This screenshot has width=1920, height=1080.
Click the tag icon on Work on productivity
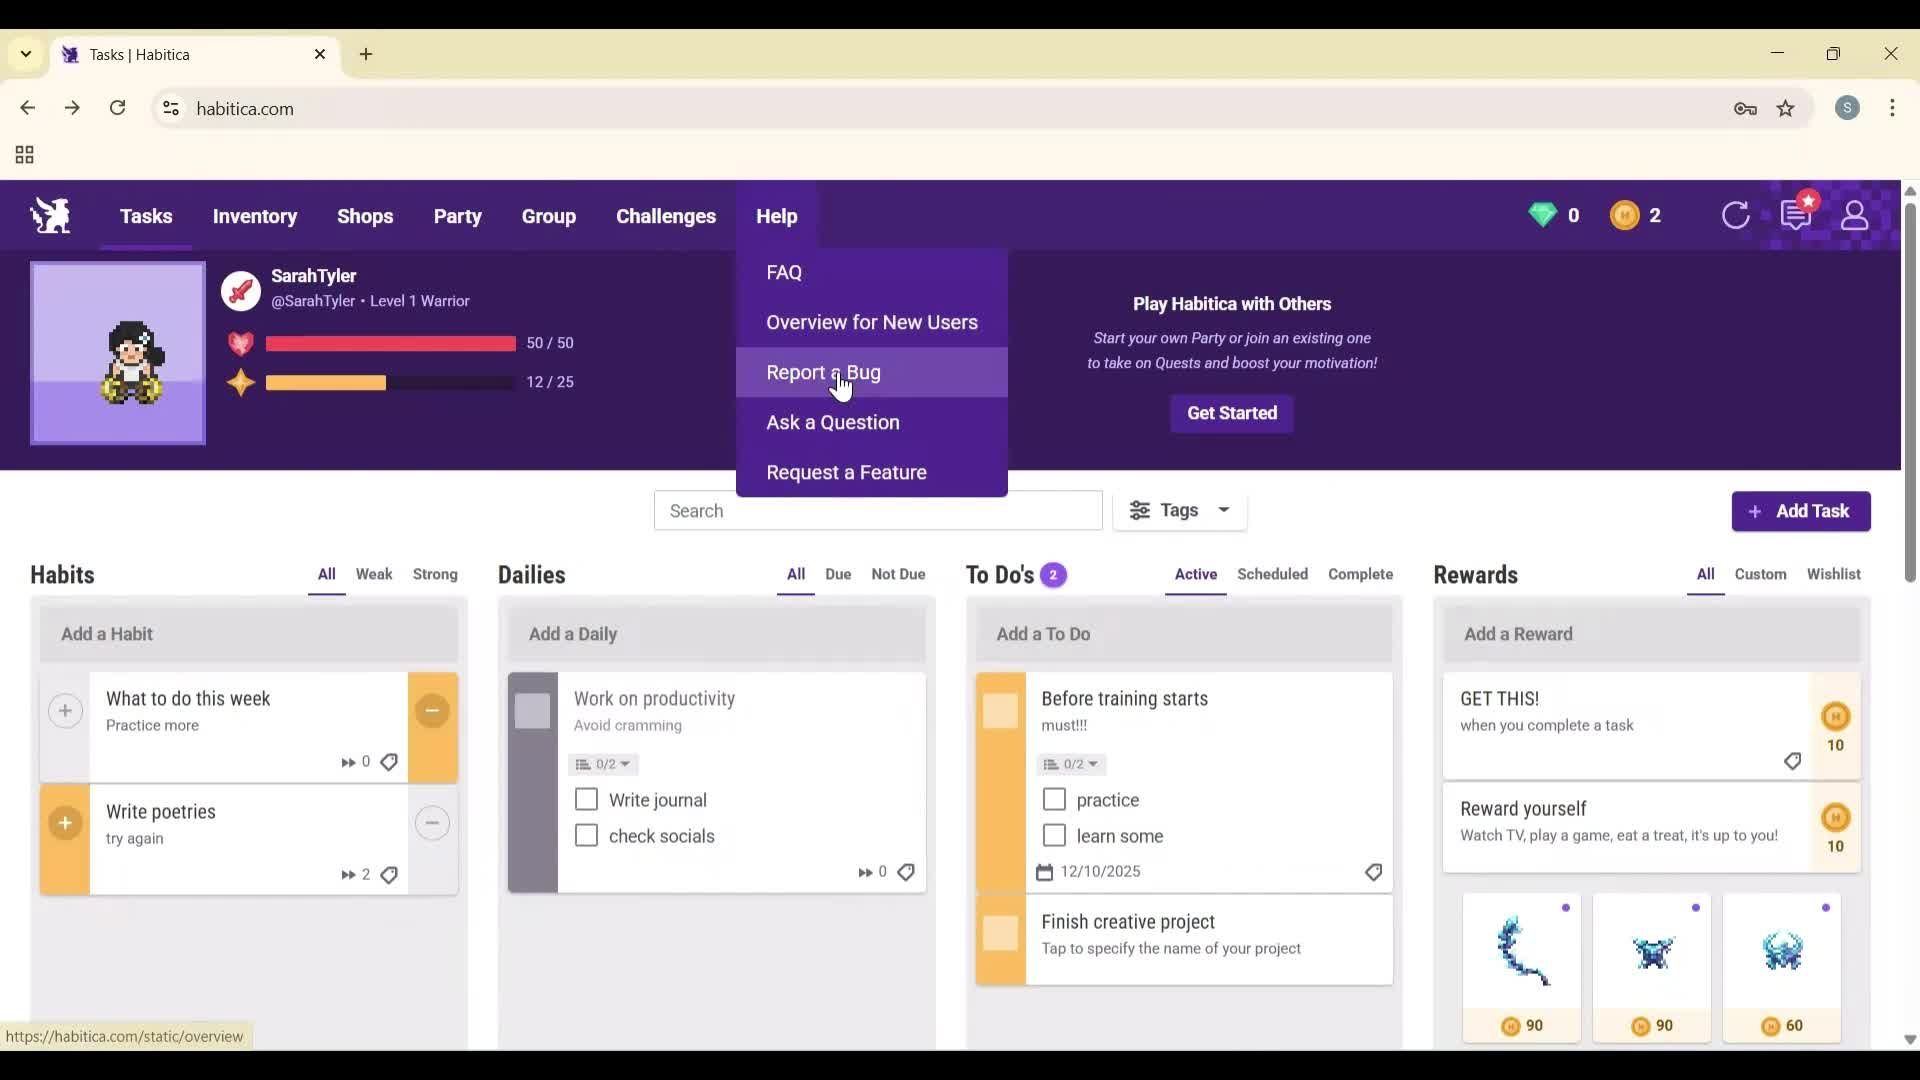(906, 871)
